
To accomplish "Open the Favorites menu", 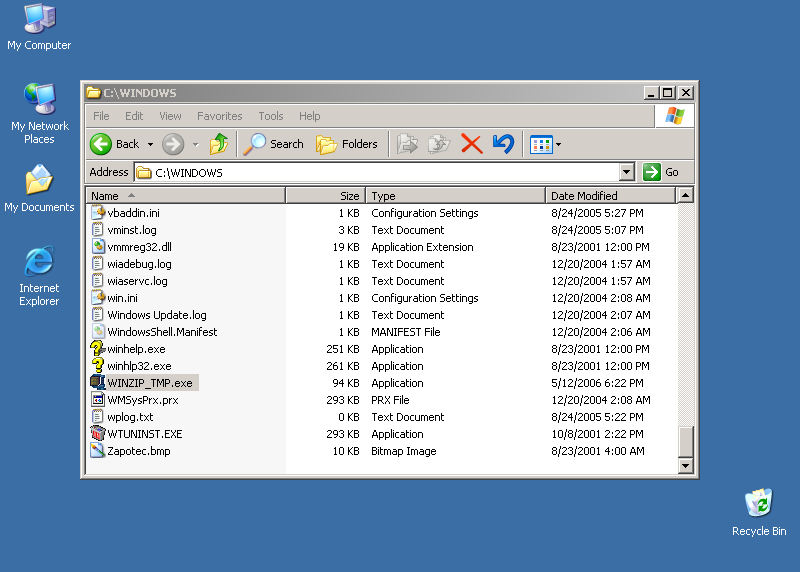I will coord(219,116).
